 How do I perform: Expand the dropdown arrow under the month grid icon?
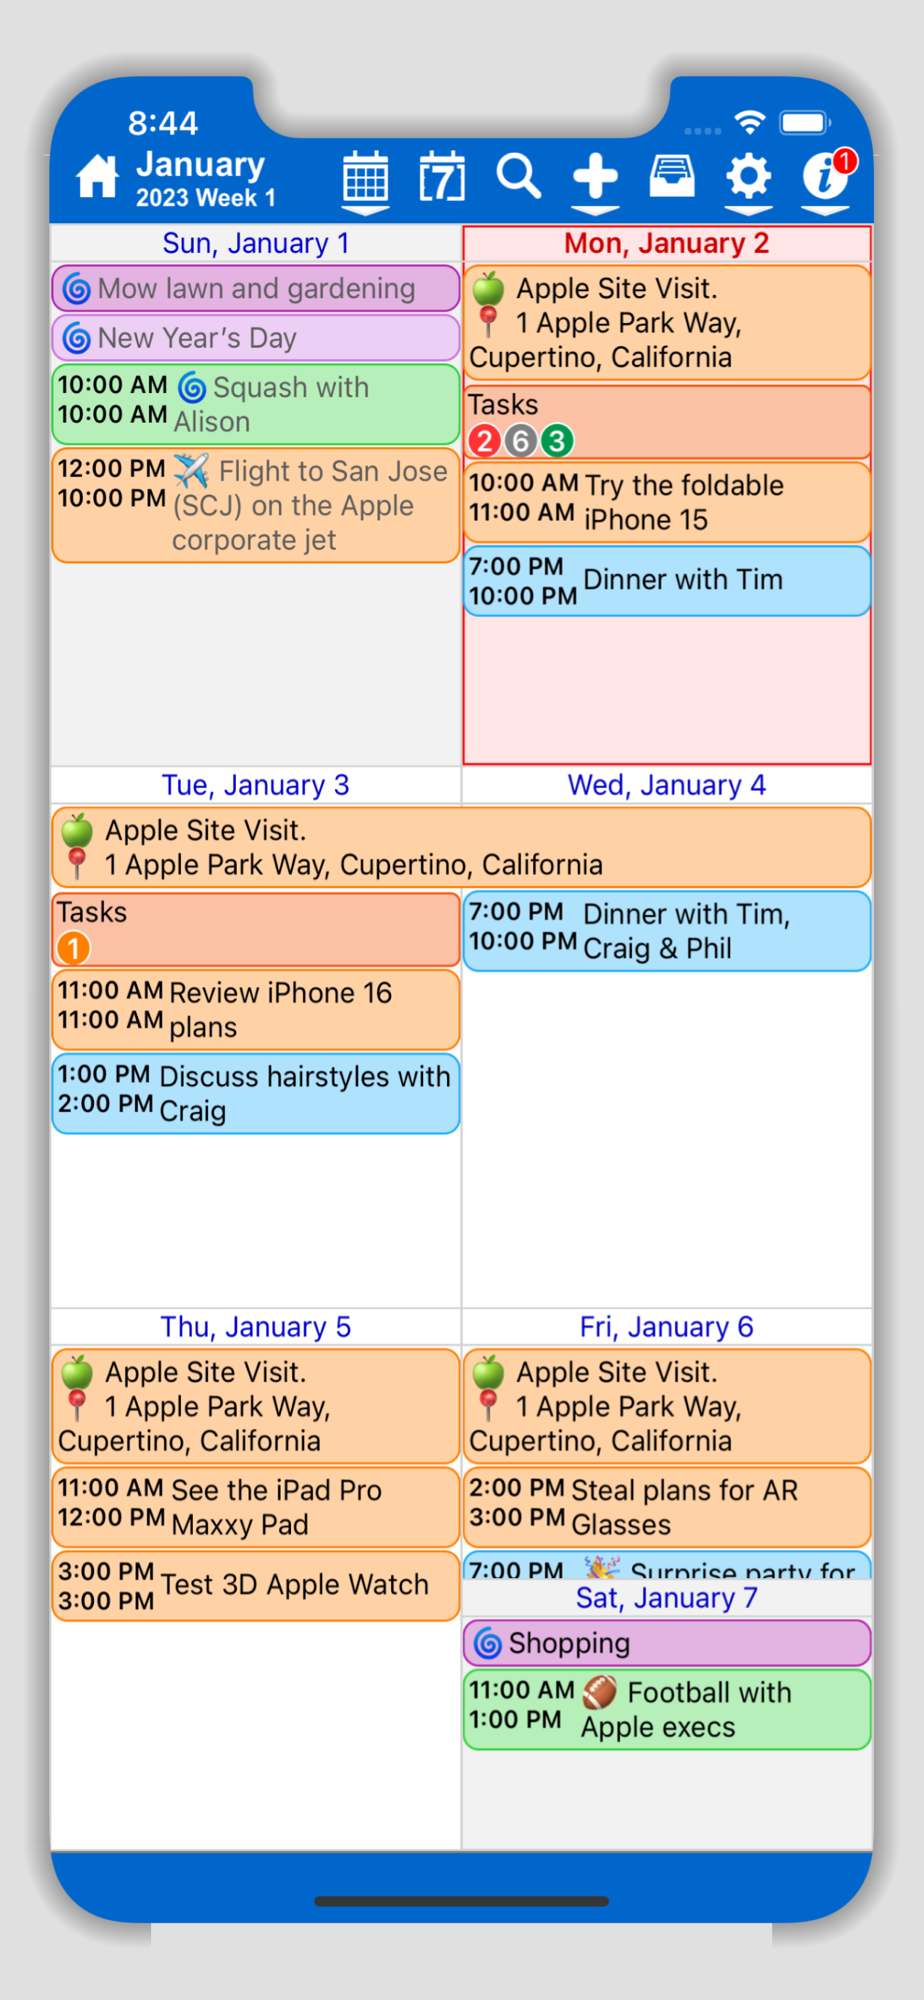point(366,210)
